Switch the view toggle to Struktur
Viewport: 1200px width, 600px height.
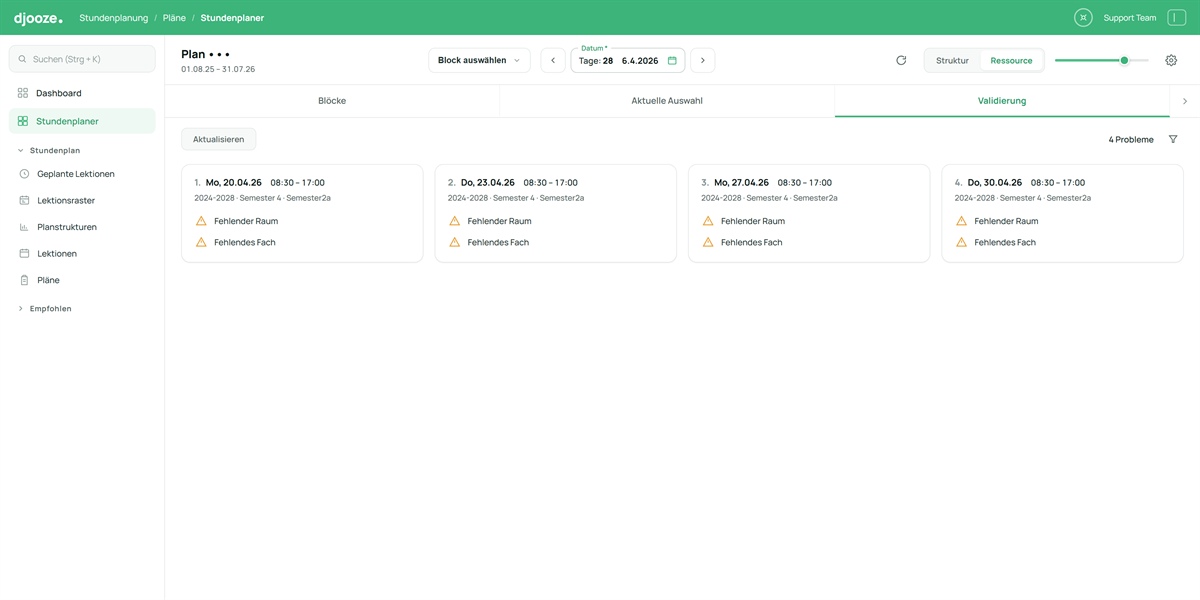[x=952, y=60]
